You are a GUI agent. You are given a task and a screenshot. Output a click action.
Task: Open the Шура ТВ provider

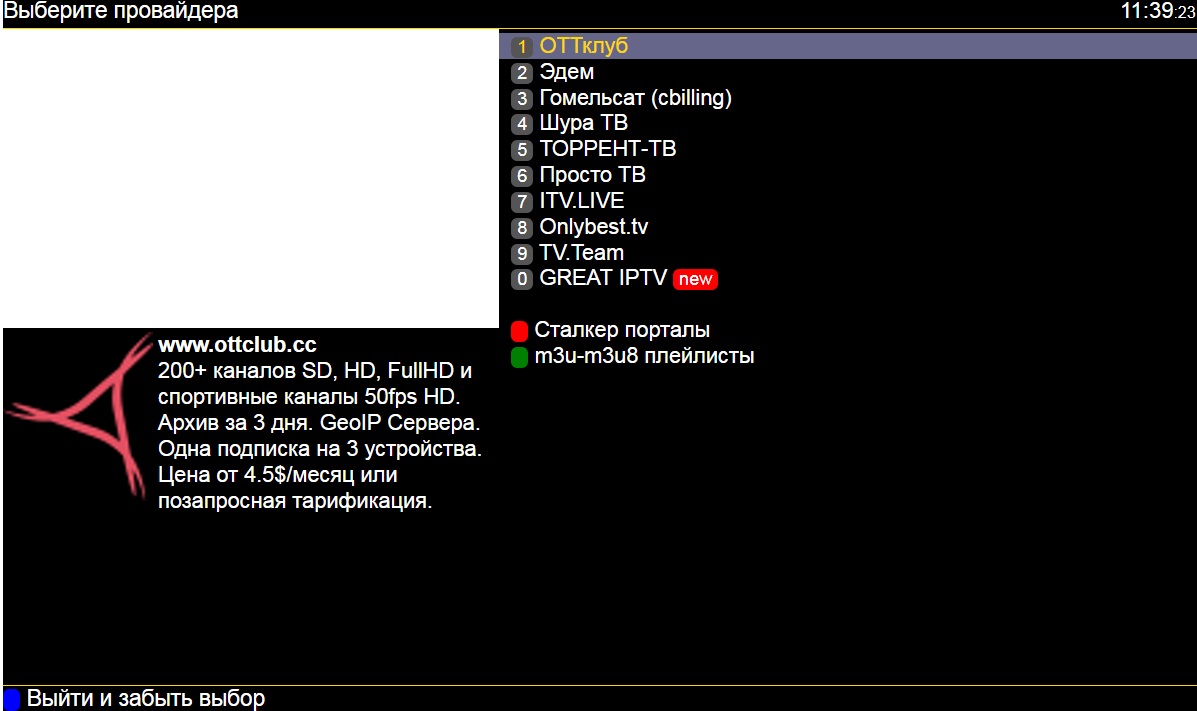[583, 124]
